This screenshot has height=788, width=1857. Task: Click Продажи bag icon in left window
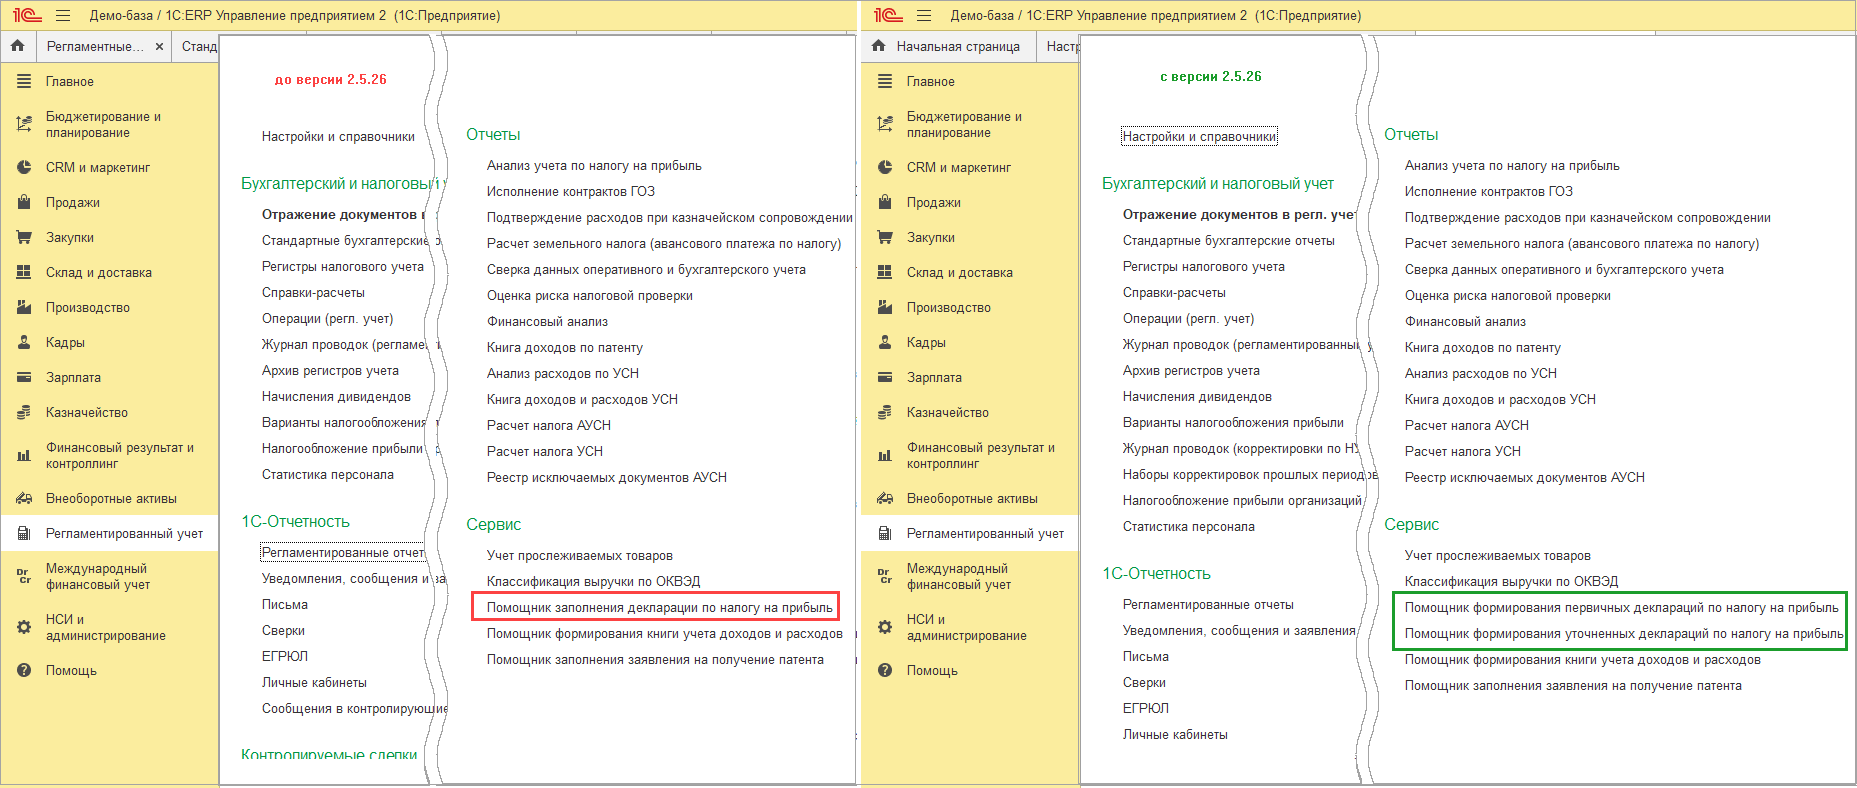point(24,203)
